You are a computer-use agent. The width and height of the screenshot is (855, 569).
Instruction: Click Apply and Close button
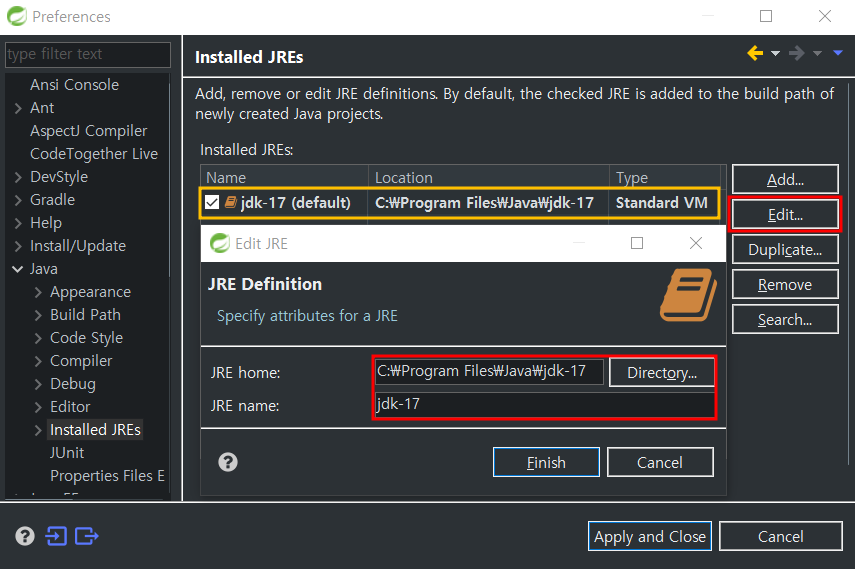tap(649, 536)
